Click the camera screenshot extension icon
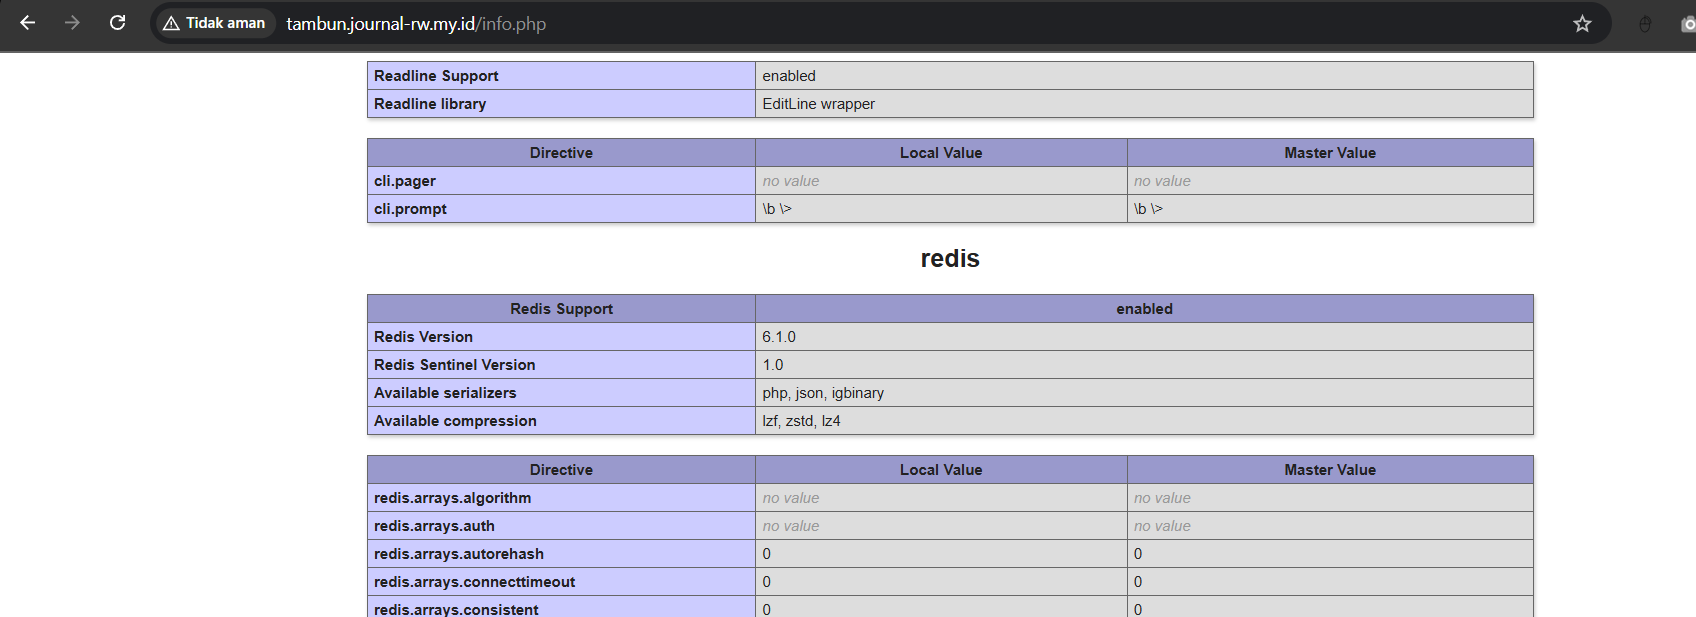This screenshot has height=617, width=1696. pos(1688,24)
